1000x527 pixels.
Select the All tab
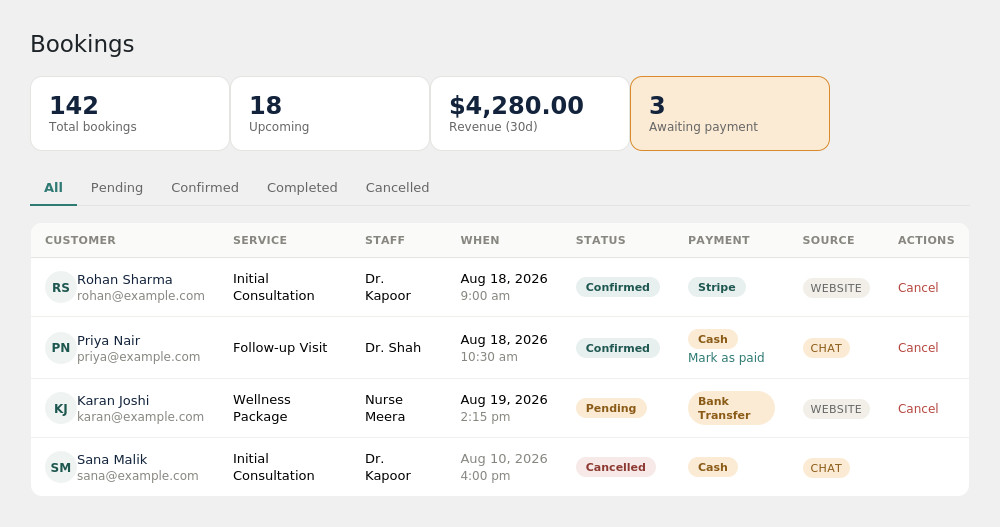click(x=54, y=188)
